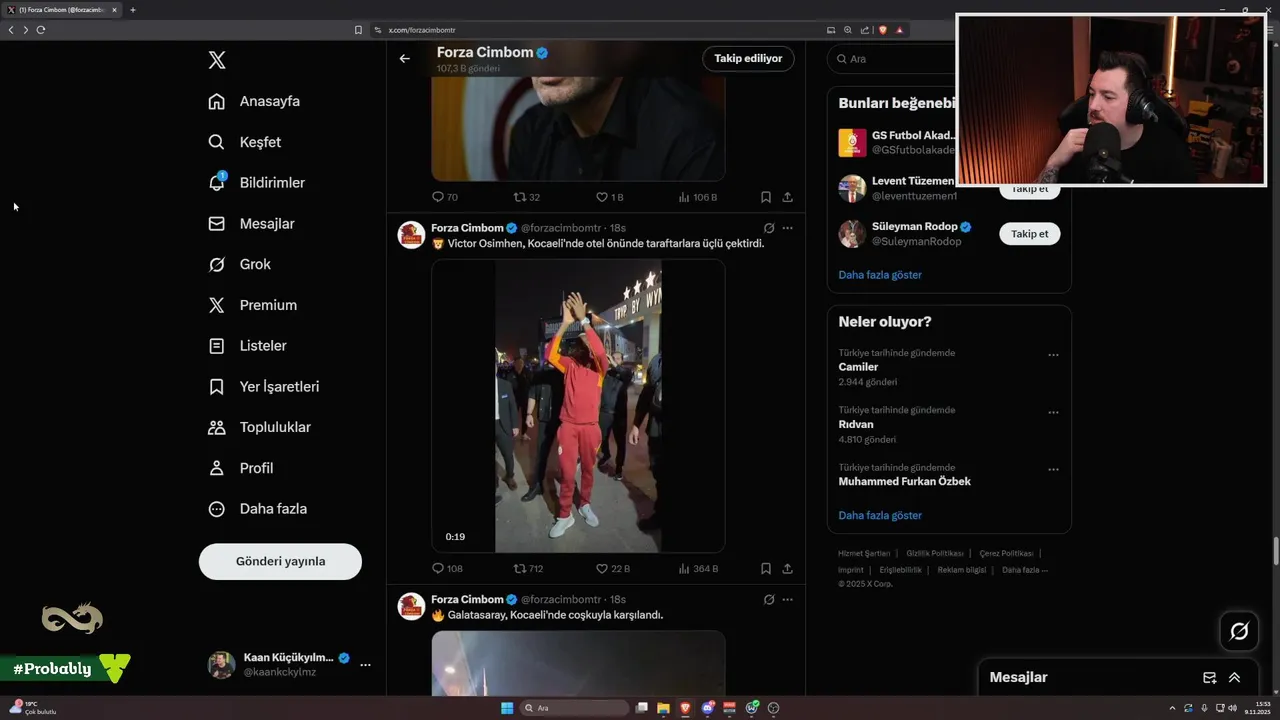Play the Osimhen video thumbnail
This screenshot has width=1280, height=720.
point(578,406)
